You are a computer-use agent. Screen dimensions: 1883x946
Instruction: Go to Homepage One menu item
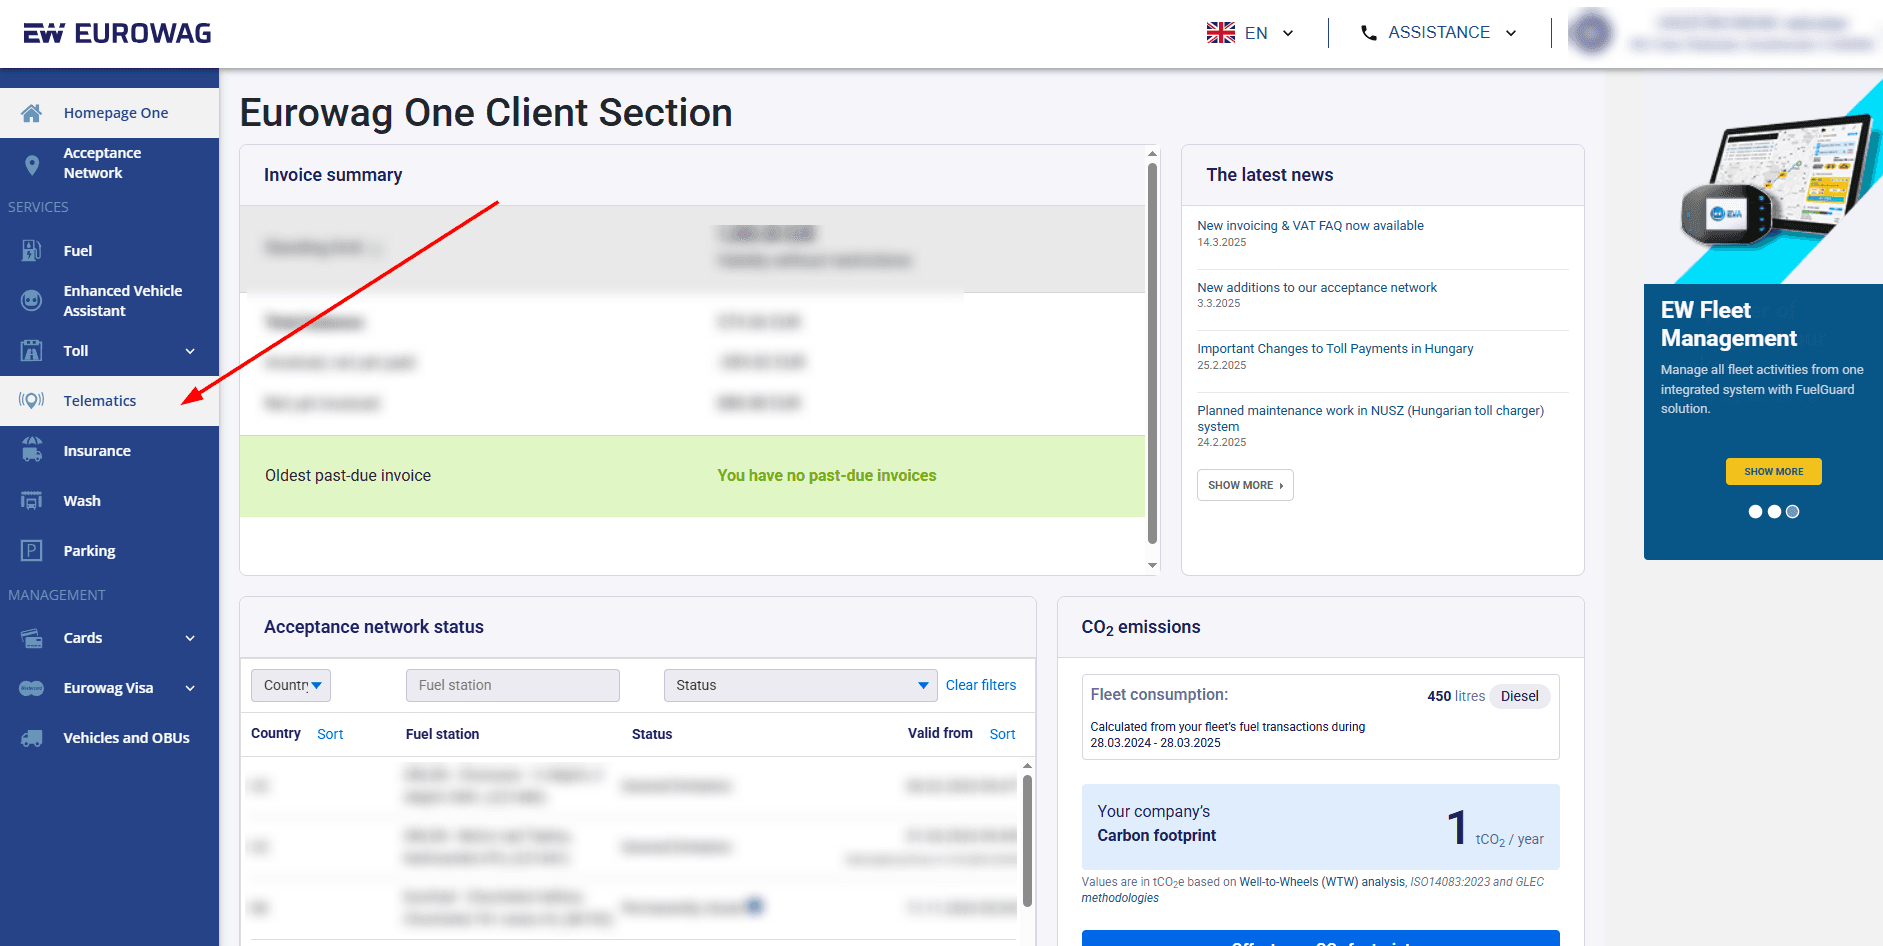tap(110, 113)
